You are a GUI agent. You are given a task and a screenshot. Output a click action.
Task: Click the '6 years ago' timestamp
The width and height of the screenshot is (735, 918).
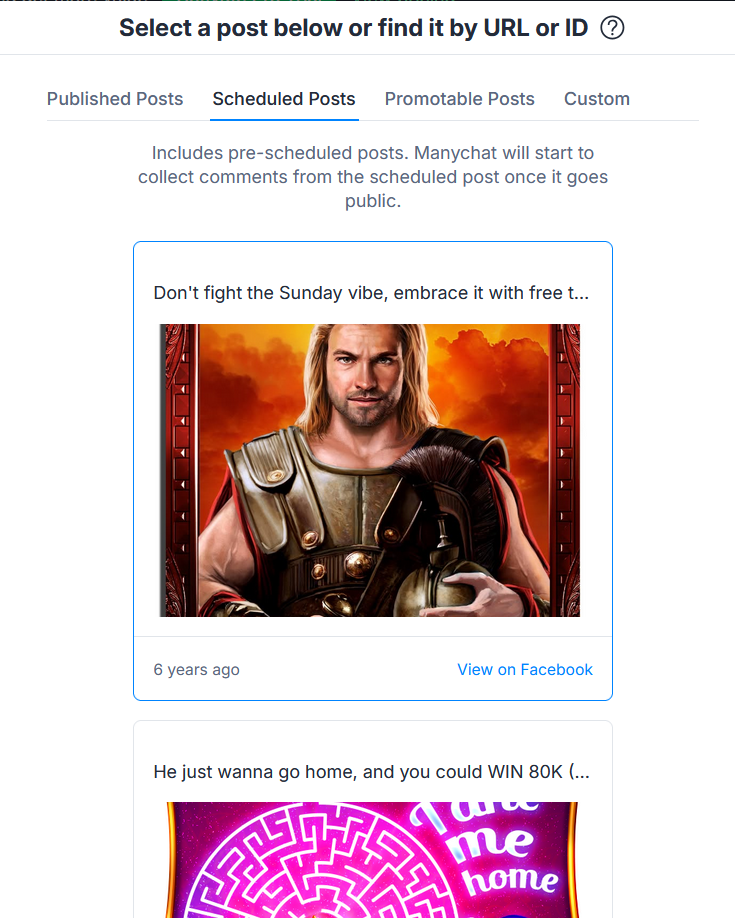click(196, 669)
